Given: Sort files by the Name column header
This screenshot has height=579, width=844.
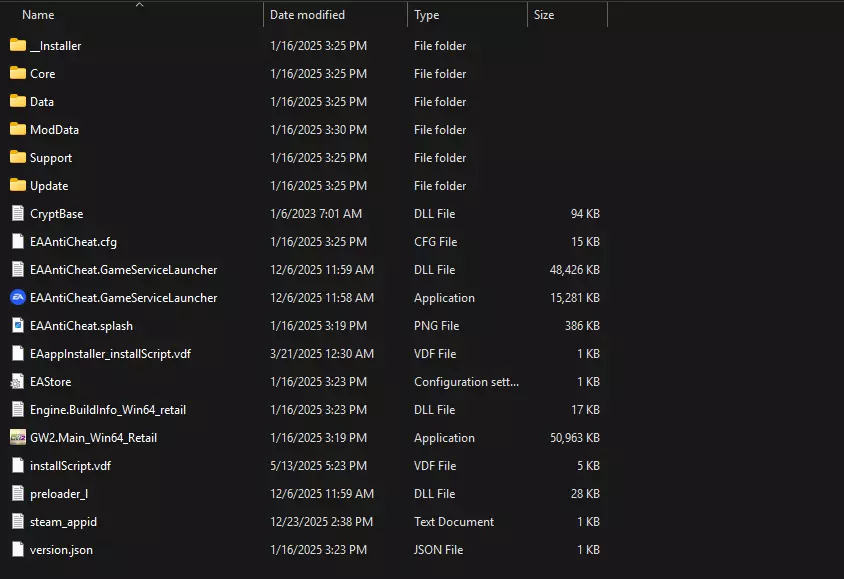Looking at the screenshot, I should point(38,15).
